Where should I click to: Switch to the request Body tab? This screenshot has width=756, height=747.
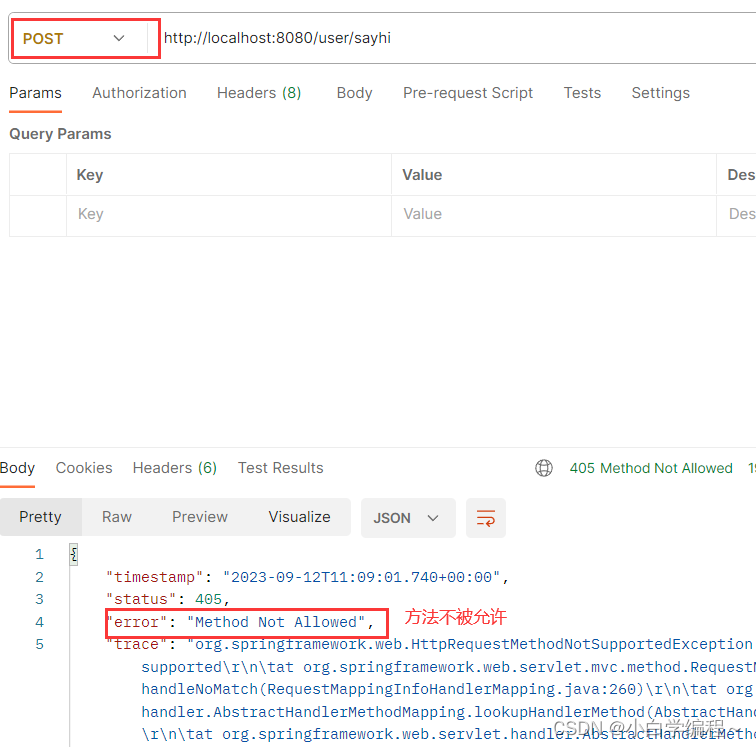(x=354, y=93)
